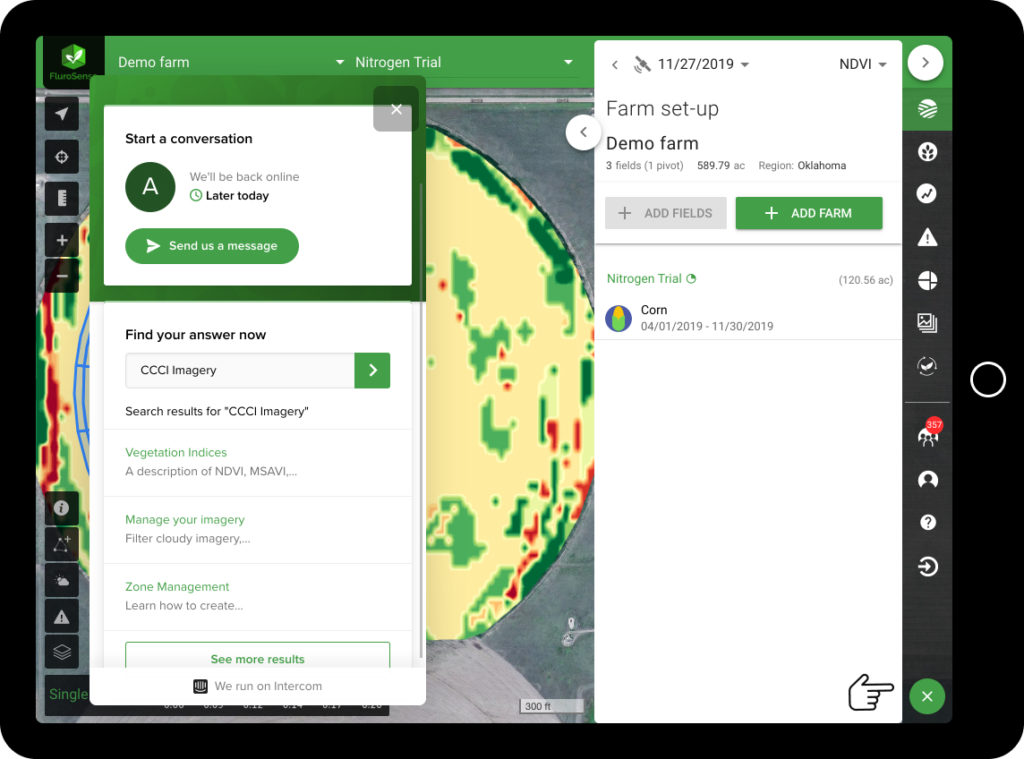Viewport: 1024px width, 759px height.
Task: Click the map alert triangle tool
Action: pyautogui.click(x=62, y=617)
